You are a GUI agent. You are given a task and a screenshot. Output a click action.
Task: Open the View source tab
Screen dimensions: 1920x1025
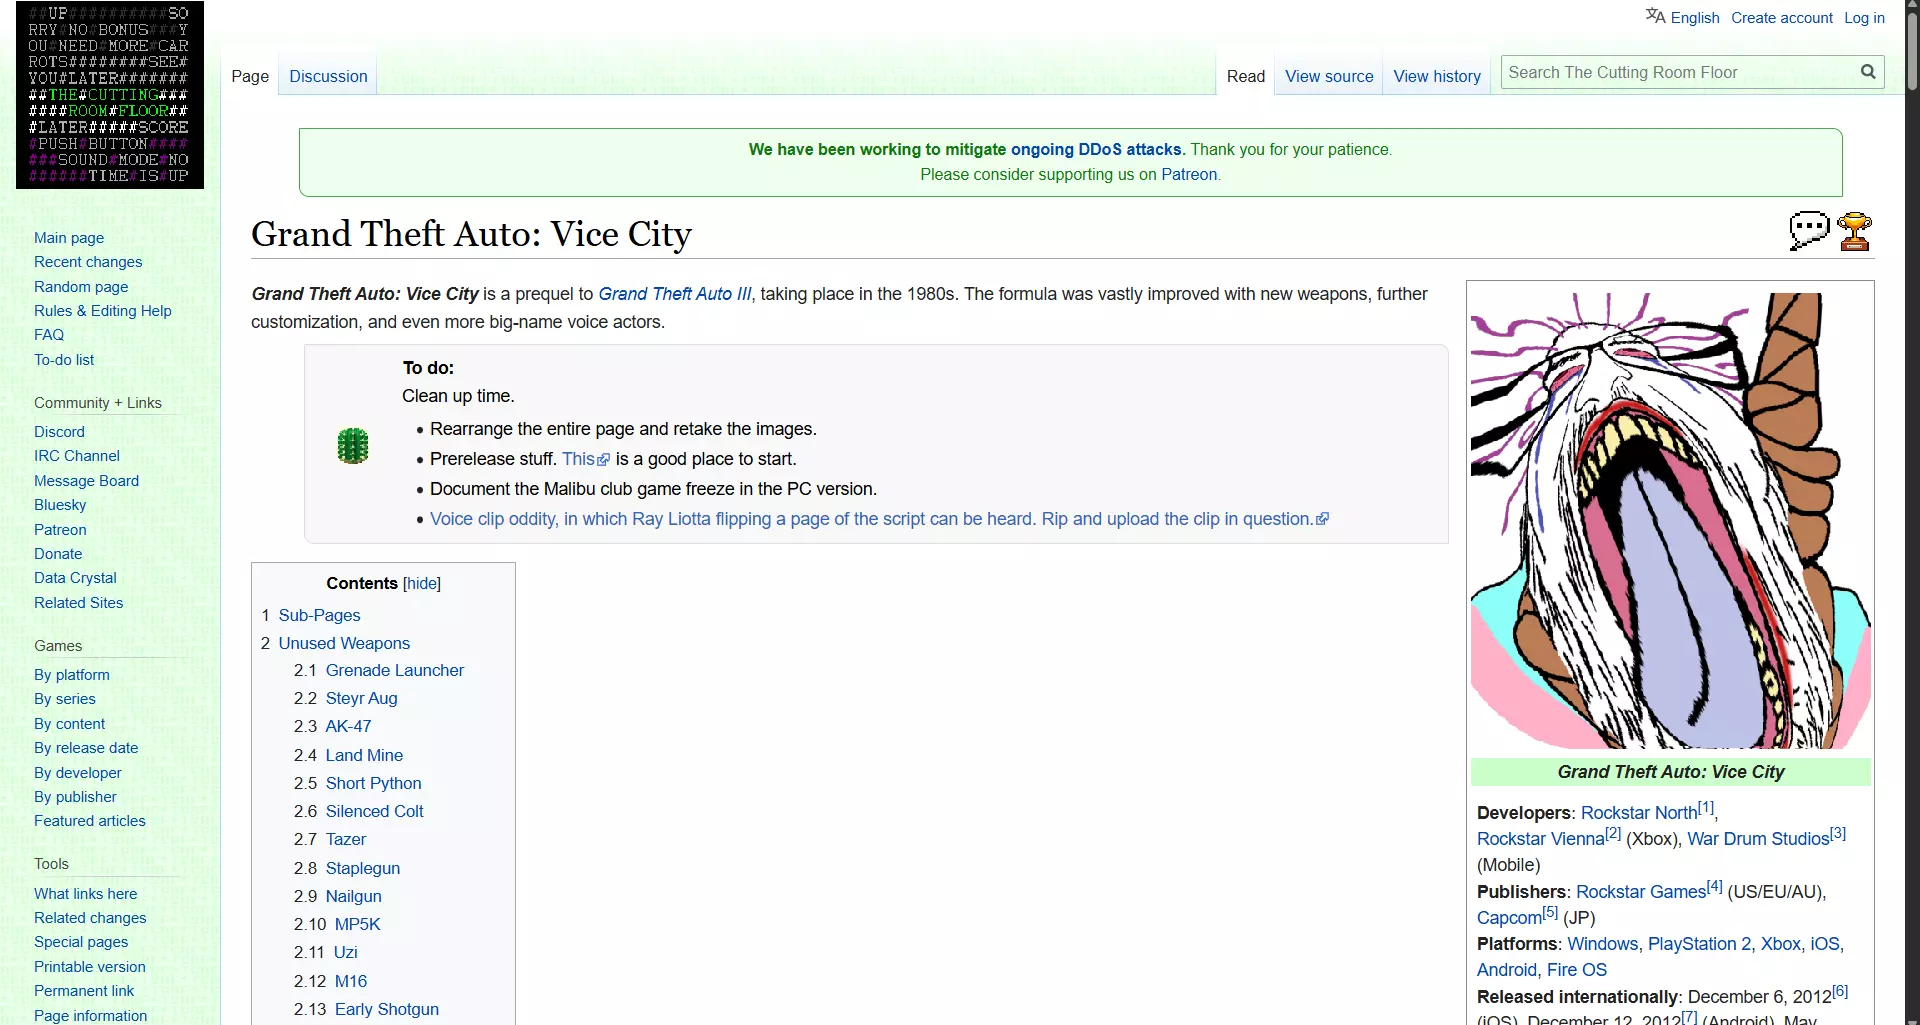pos(1329,76)
